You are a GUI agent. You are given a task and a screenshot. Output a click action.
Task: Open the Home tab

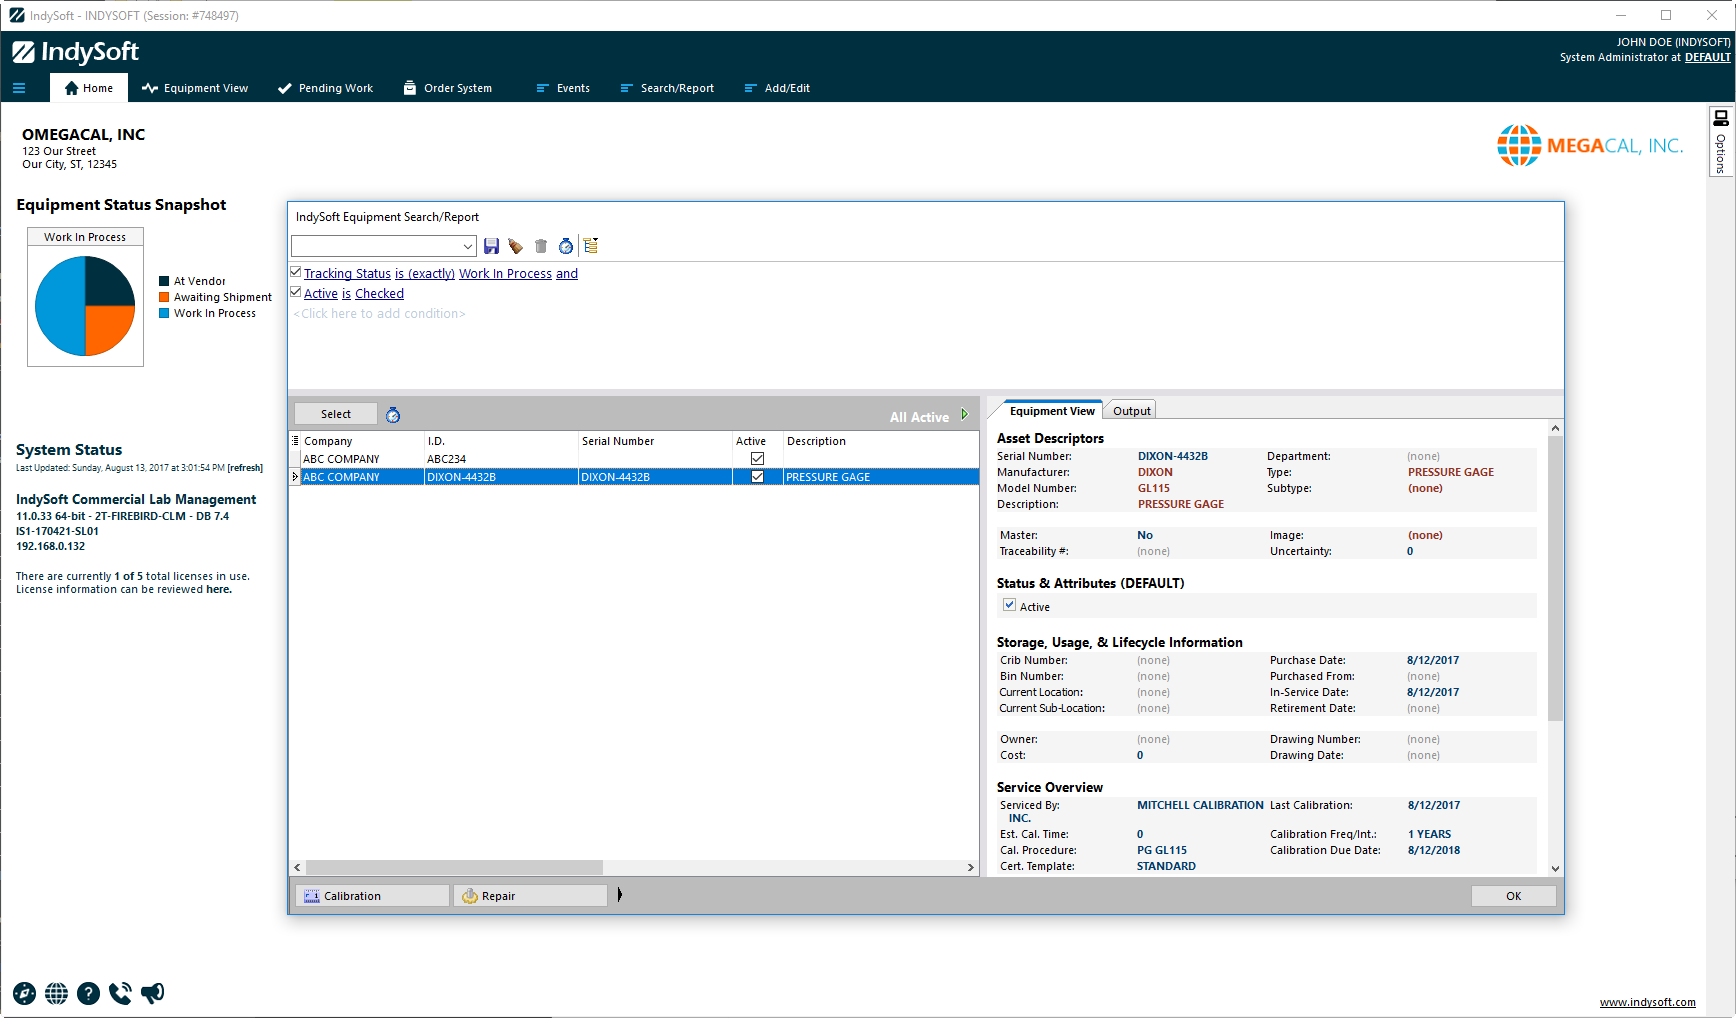pos(89,88)
